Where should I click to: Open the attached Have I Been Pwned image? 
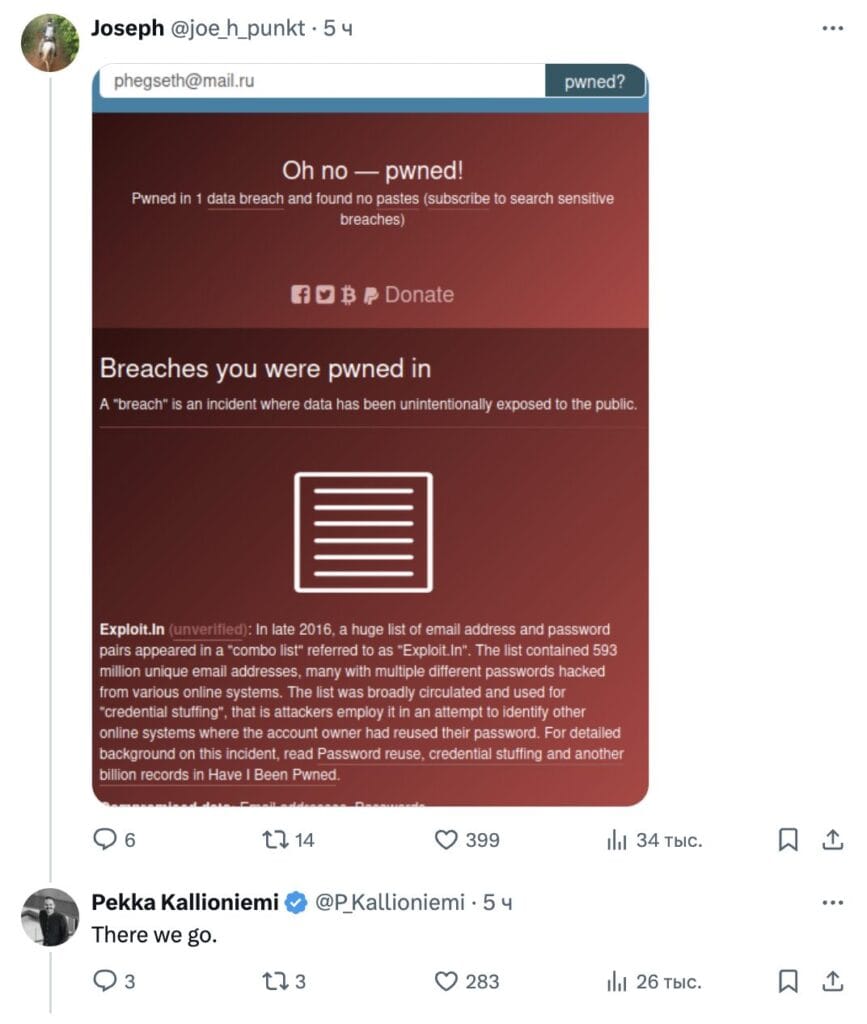370,435
